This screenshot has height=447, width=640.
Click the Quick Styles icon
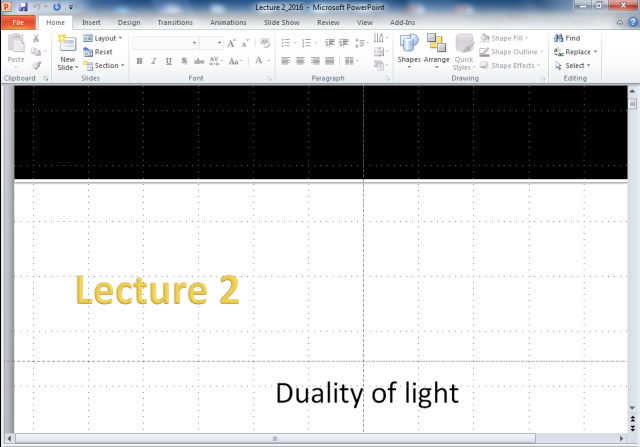pos(464,43)
